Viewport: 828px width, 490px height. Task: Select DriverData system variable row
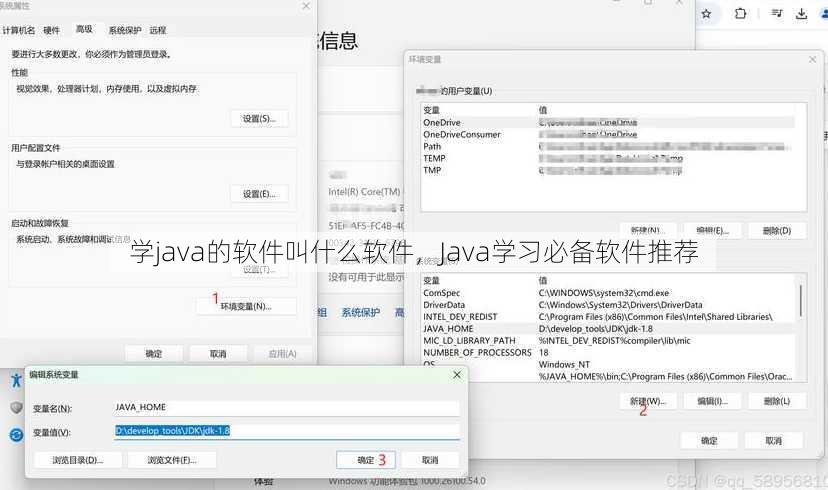point(608,305)
